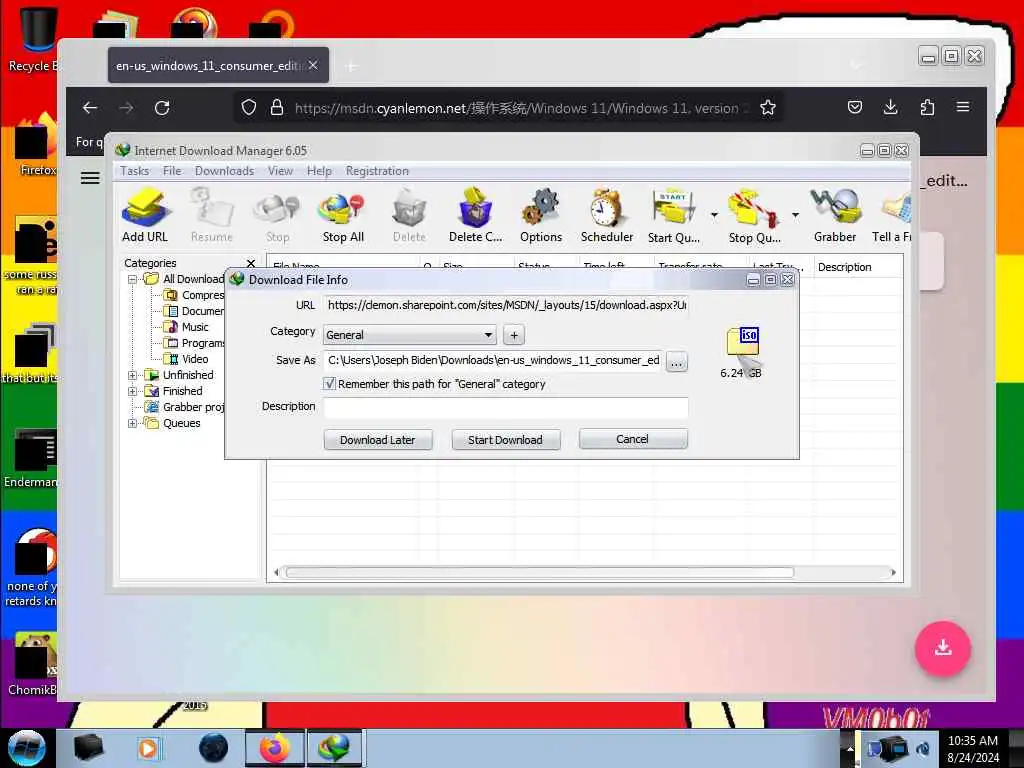Click the pink floating download button
Image resolution: width=1024 pixels, height=768 pixels.
pos(942,648)
